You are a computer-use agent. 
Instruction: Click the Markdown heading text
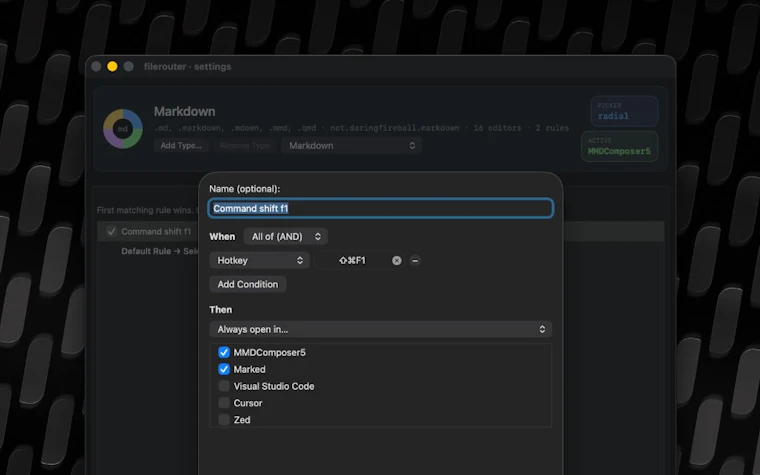(x=185, y=111)
